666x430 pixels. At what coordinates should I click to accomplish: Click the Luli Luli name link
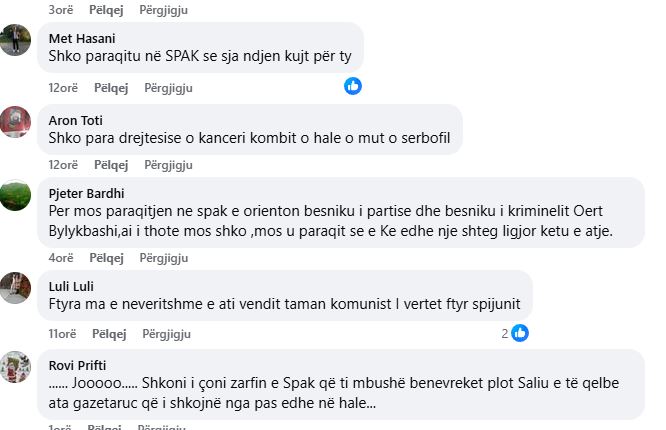[70, 286]
